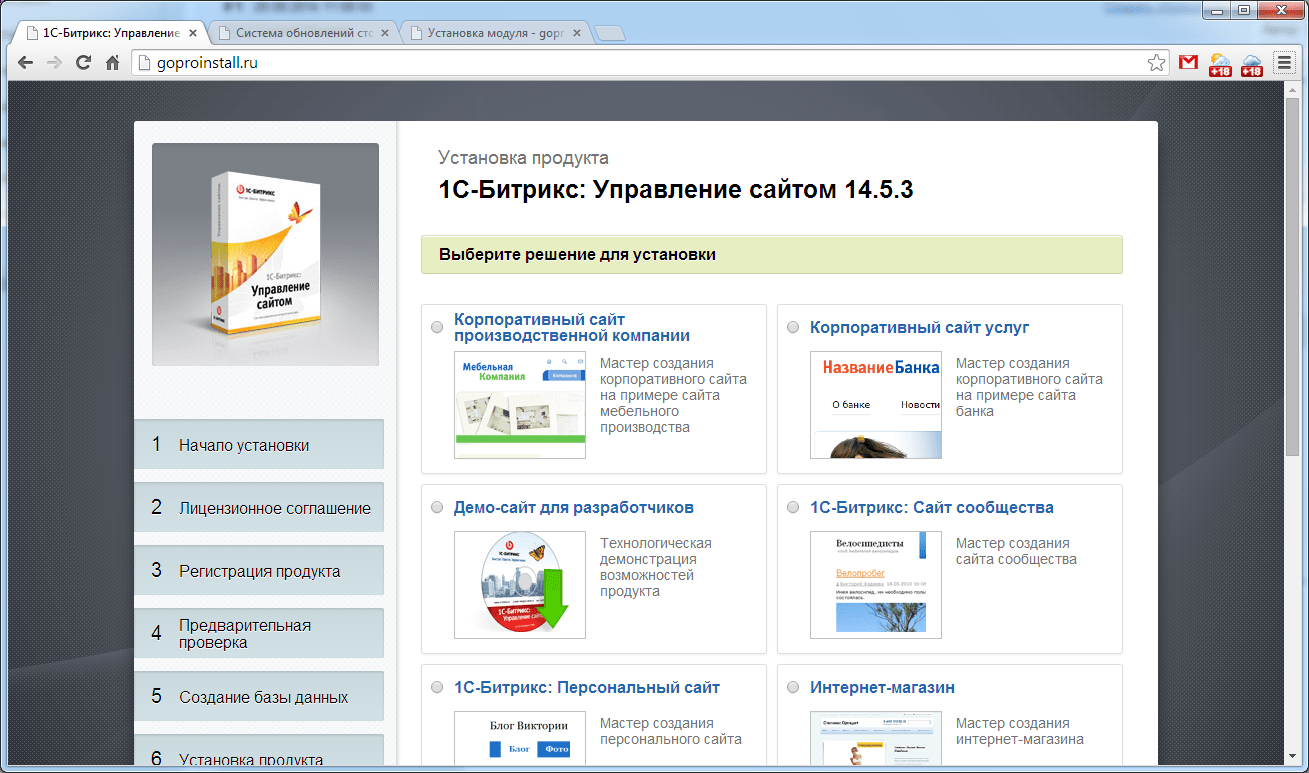Image resolution: width=1309 pixels, height=773 pixels.
Task: Click the 1С-Битрикс product box image
Action: 265,254
